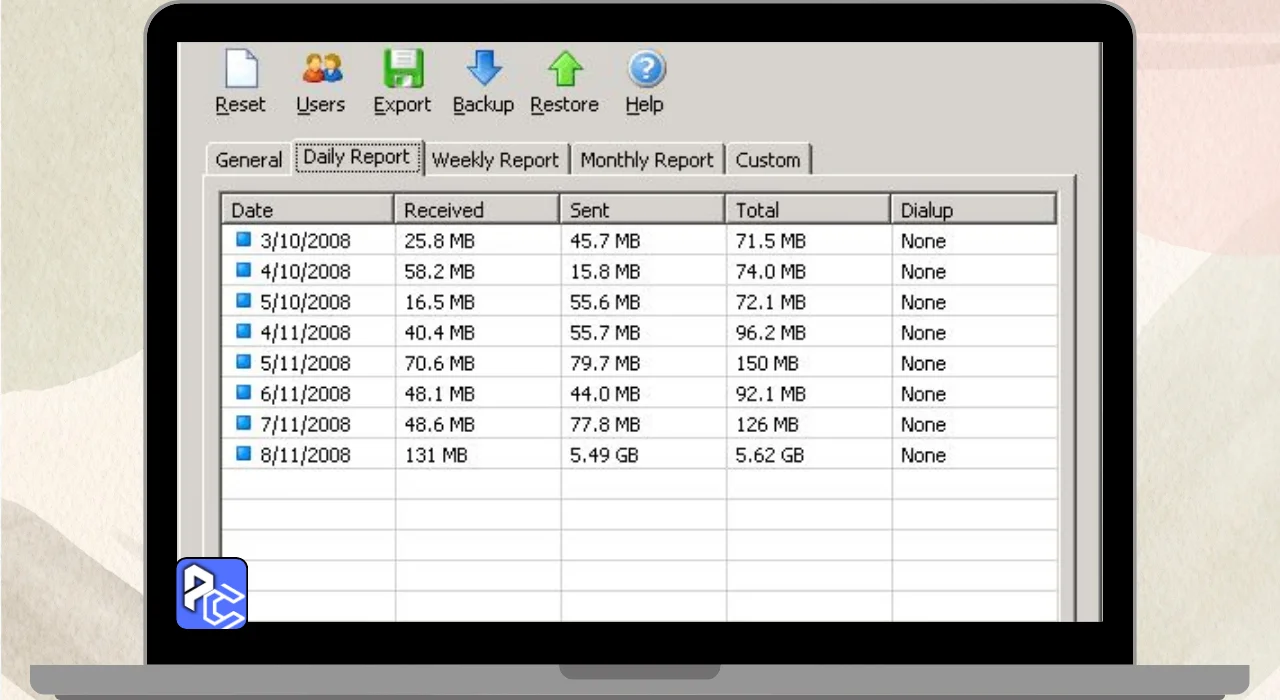Image resolution: width=1280 pixels, height=700 pixels.
Task: Click the 96.2 MB total value
Action: 770,333
